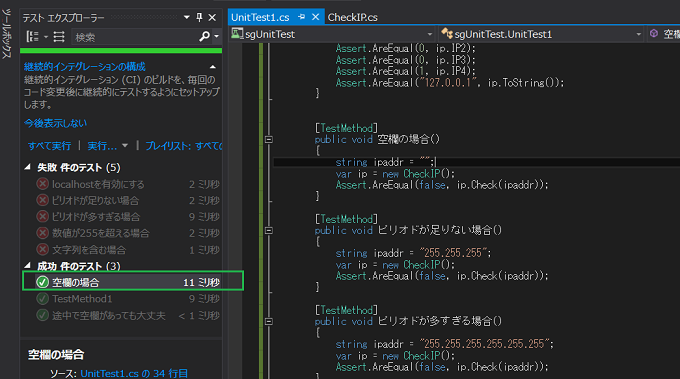
Task: Close the Test Explorer panel
Action: (x=212, y=17)
